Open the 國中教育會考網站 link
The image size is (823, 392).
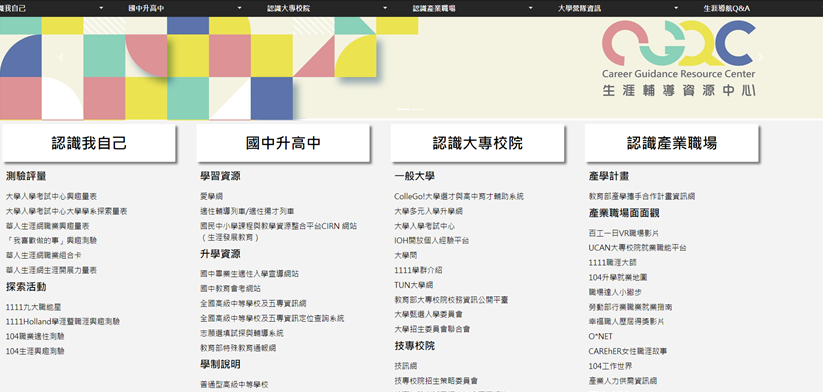230,289
